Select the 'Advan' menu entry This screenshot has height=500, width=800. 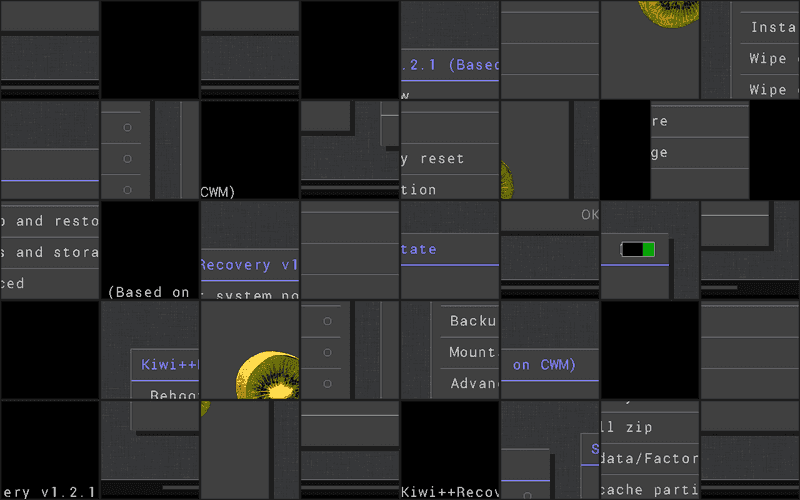point(473,383)
